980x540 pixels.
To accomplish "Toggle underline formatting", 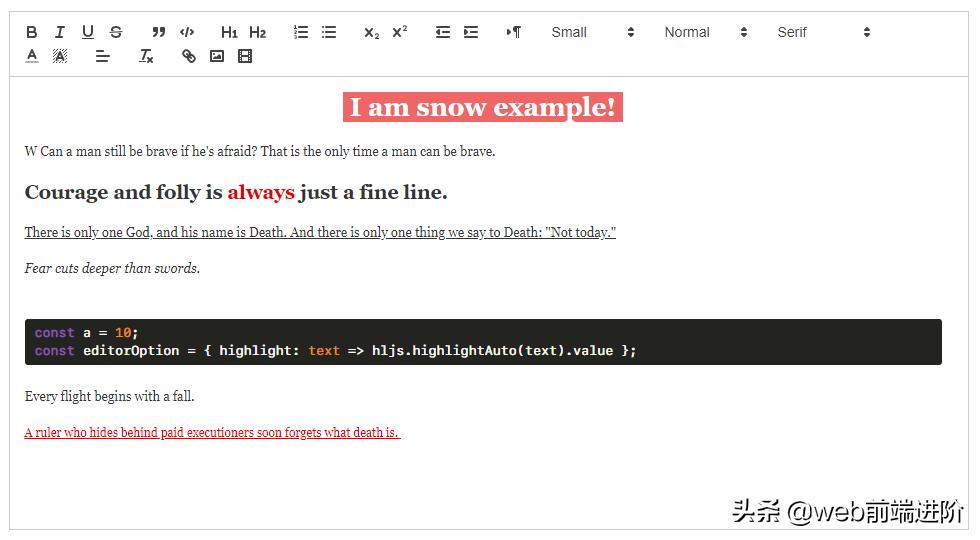I will click(88, 32).
